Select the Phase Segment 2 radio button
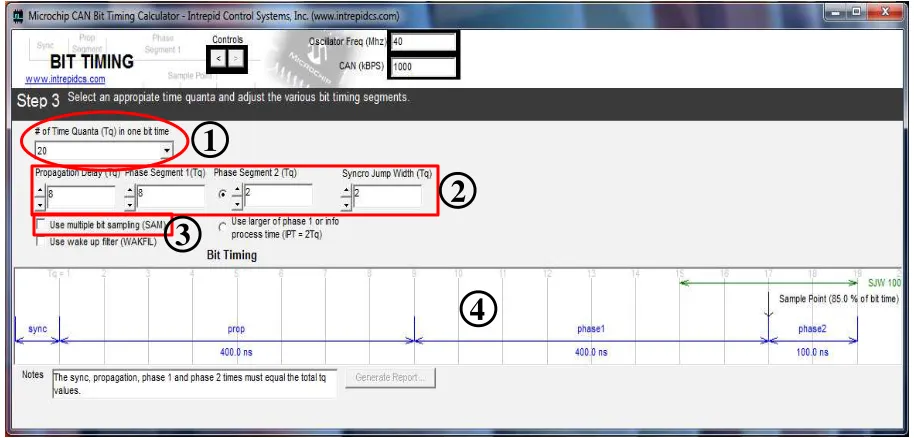The height and width of the screenshot is (438, 914). (x=222, y=195)
